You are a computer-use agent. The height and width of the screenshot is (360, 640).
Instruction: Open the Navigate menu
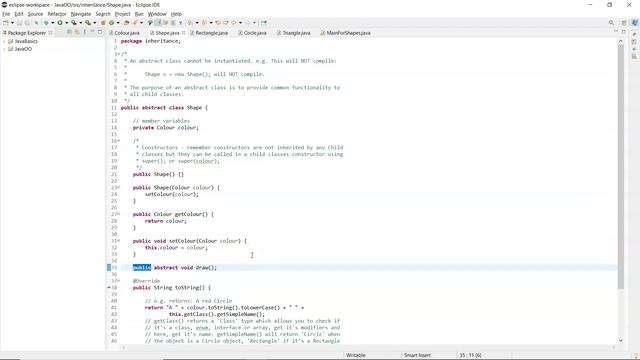point(81,14)
